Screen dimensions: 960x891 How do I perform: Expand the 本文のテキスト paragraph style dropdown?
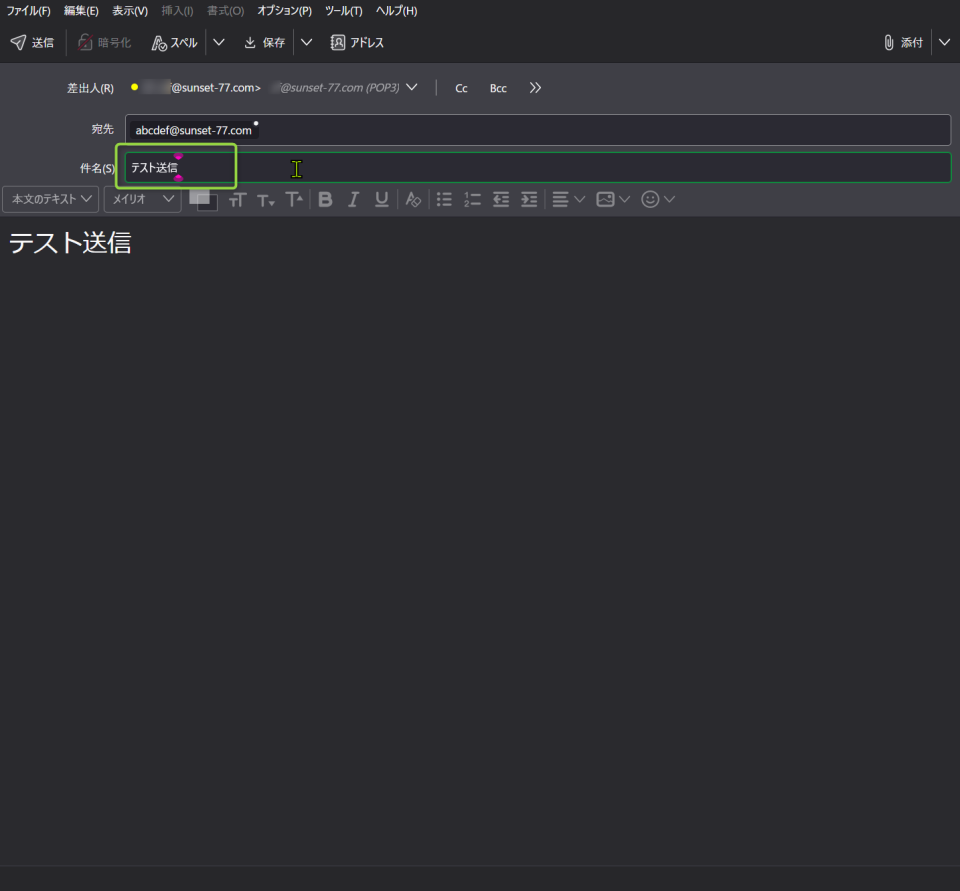(x=51, y=199)
